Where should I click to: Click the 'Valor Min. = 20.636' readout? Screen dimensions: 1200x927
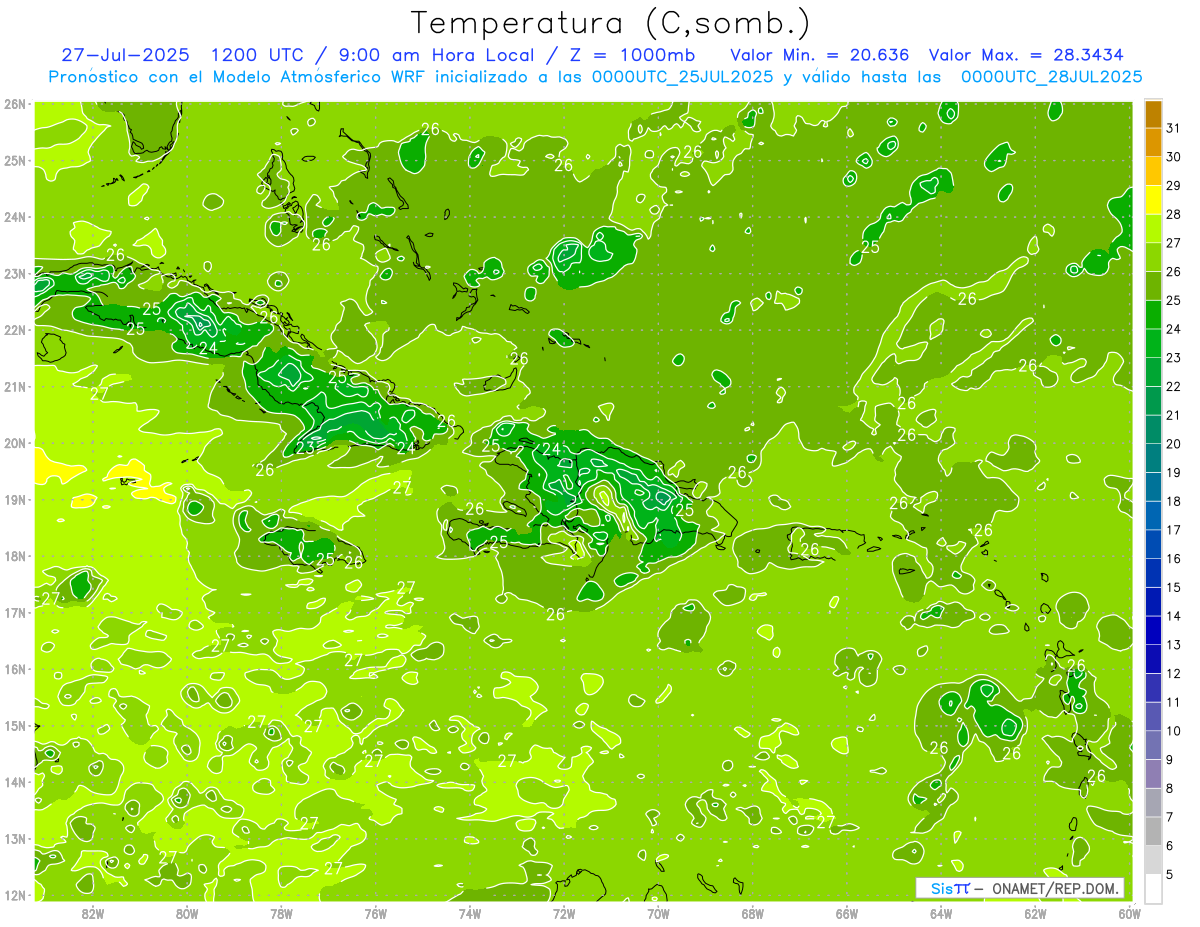pyautogui.click(x=820, y=55)
